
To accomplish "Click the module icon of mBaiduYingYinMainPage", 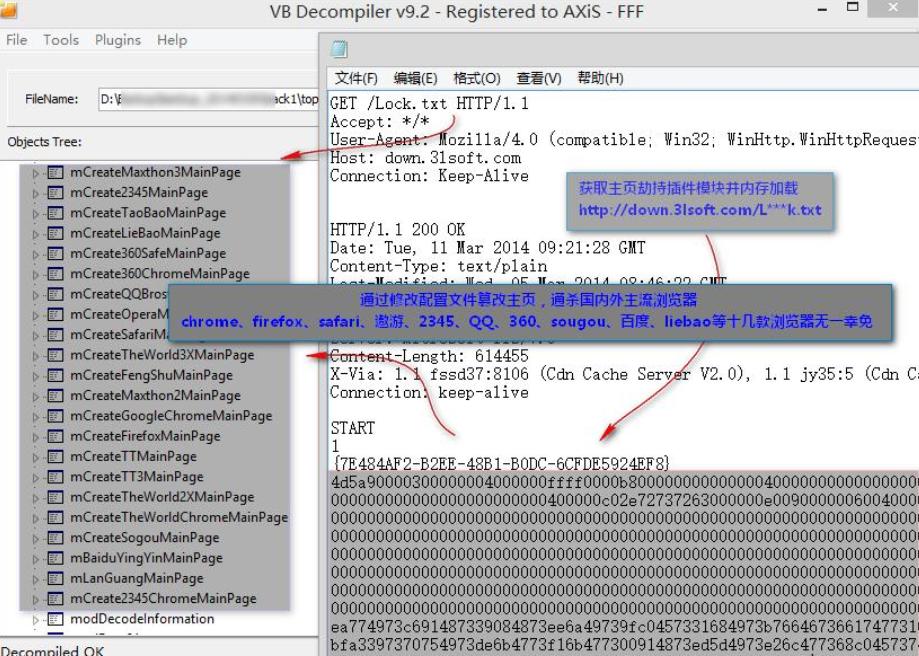I will coord(55,558).
